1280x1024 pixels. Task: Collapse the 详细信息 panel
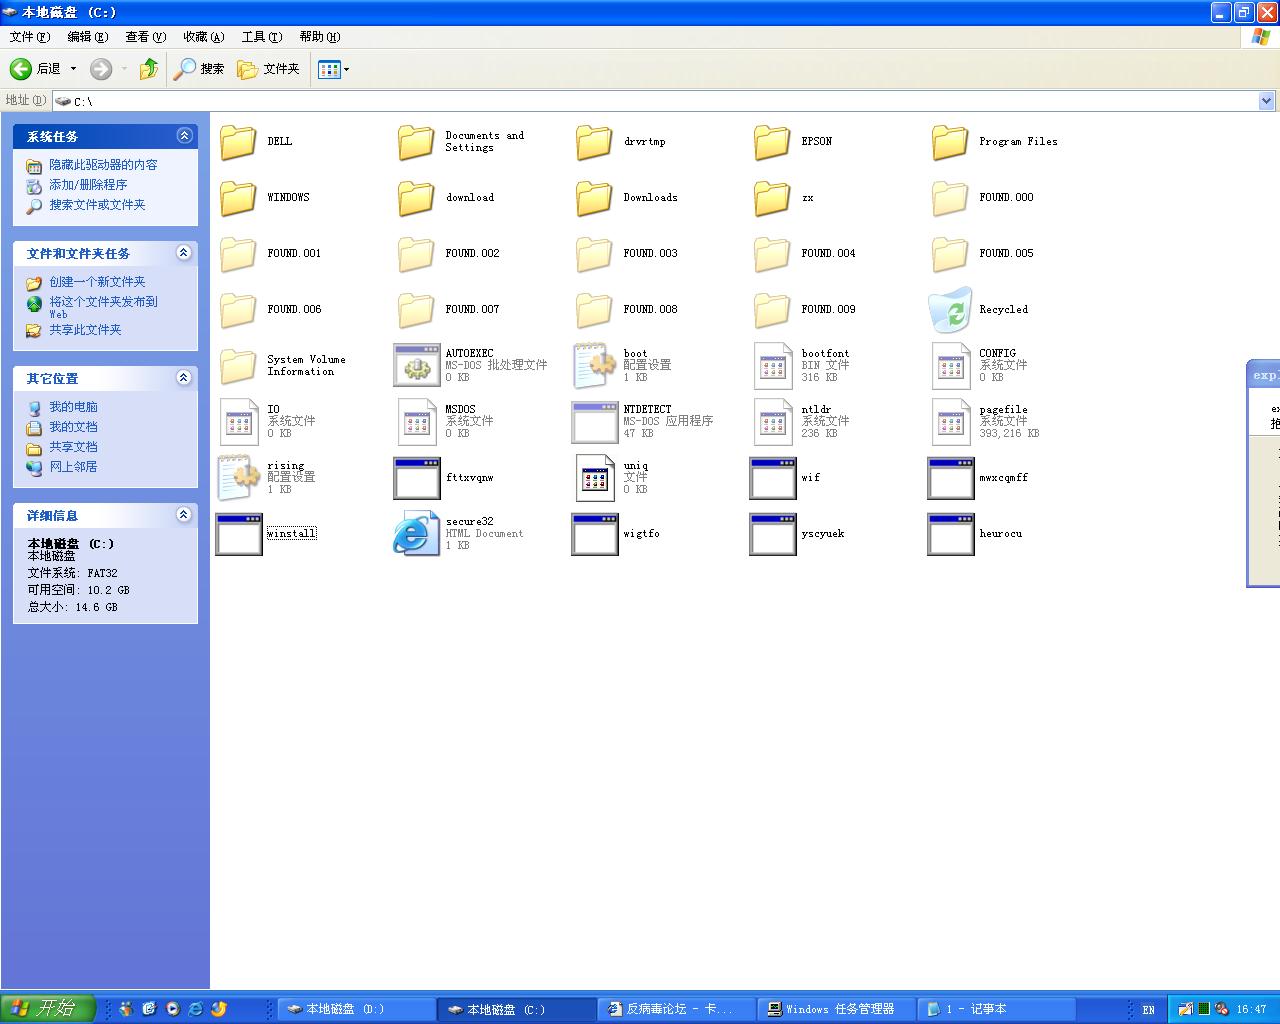pyautogui.click(x=184, y=515)
